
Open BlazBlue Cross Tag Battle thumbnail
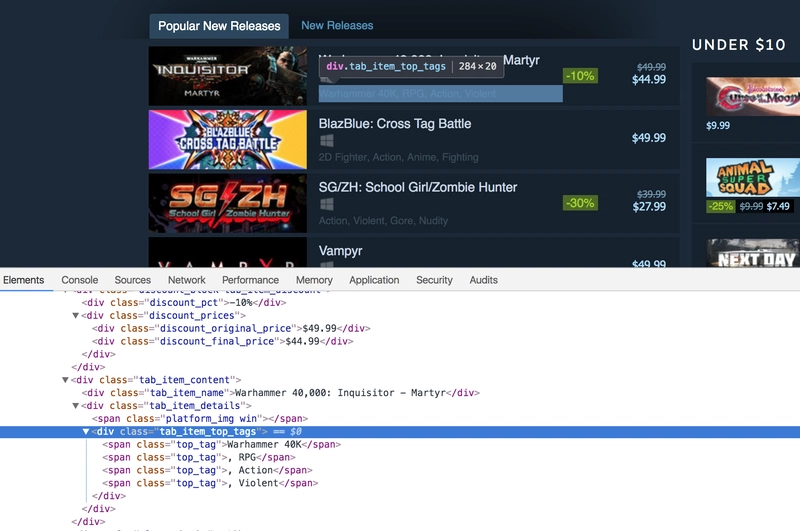click(228, 140)
